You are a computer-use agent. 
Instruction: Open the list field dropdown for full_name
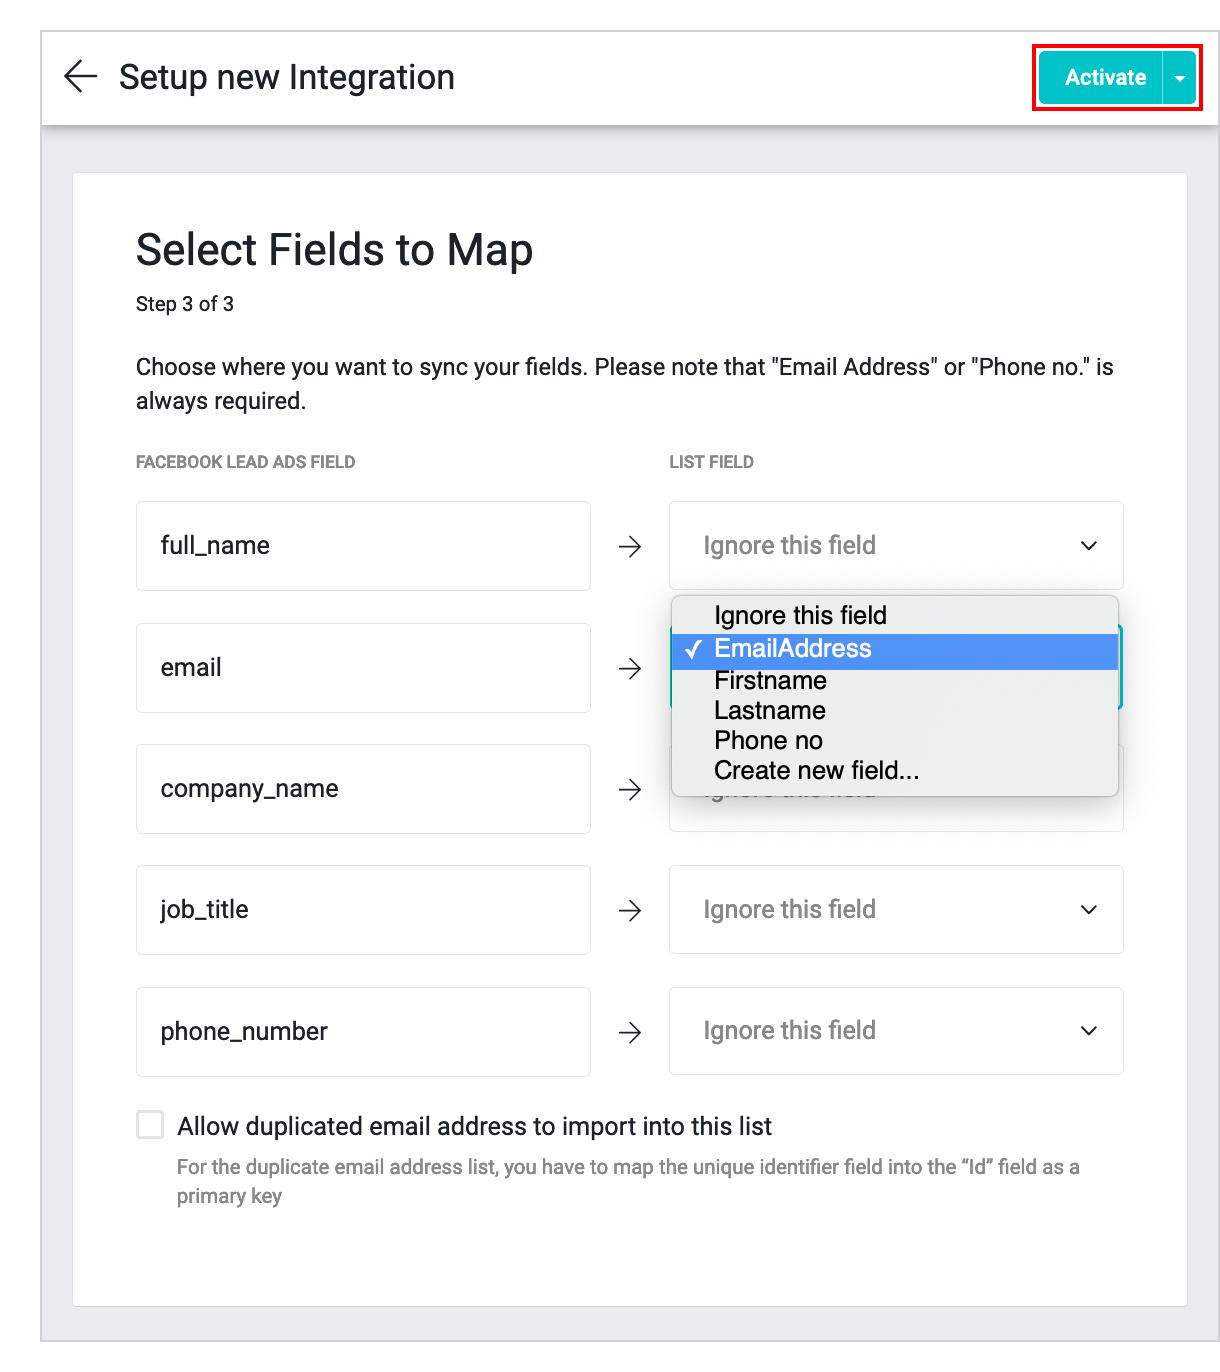coord(895,546)
